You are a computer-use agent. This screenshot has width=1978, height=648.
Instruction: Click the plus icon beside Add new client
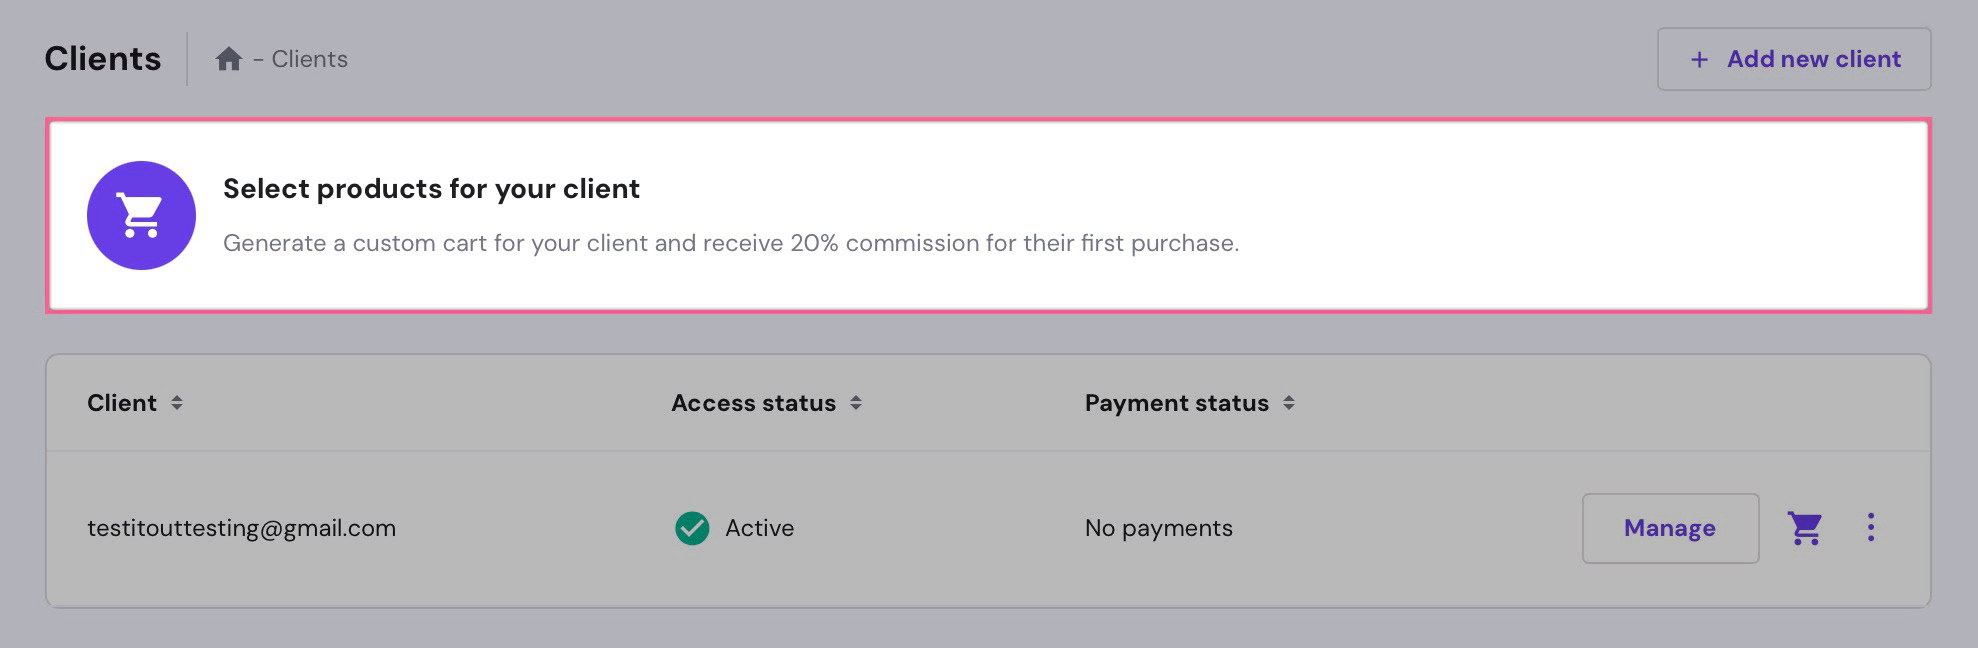(x=1699, y=60)
